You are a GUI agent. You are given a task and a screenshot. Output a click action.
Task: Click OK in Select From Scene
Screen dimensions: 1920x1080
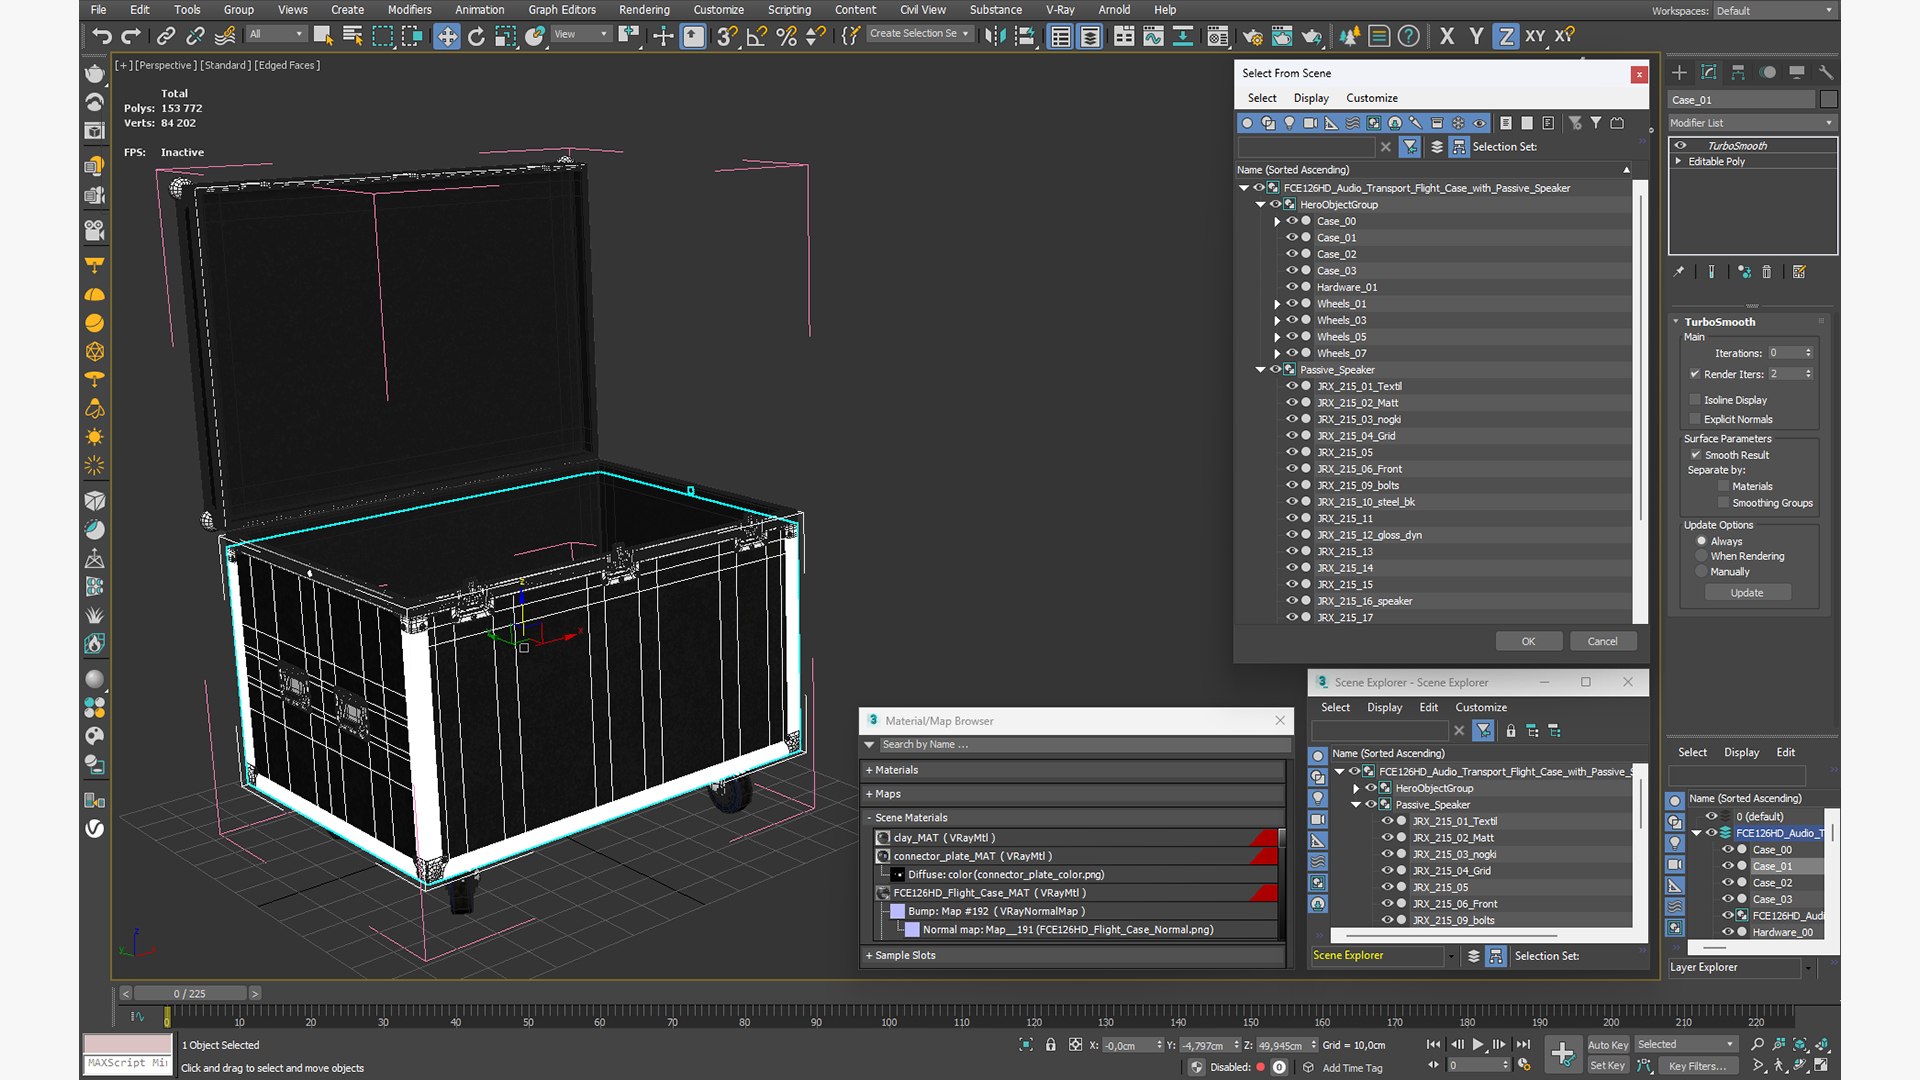(1528, 641)
